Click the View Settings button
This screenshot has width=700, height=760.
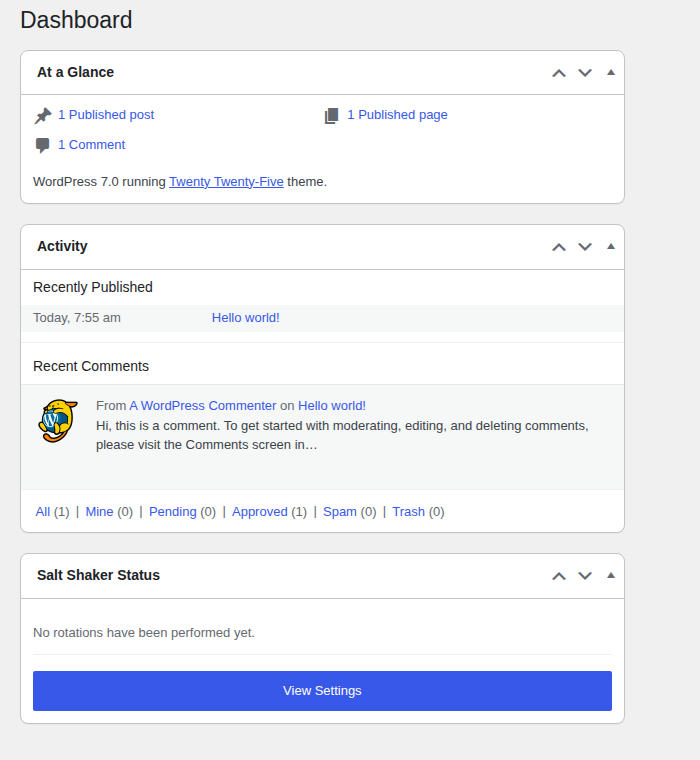pyautogui.click(x=322, y=691)
